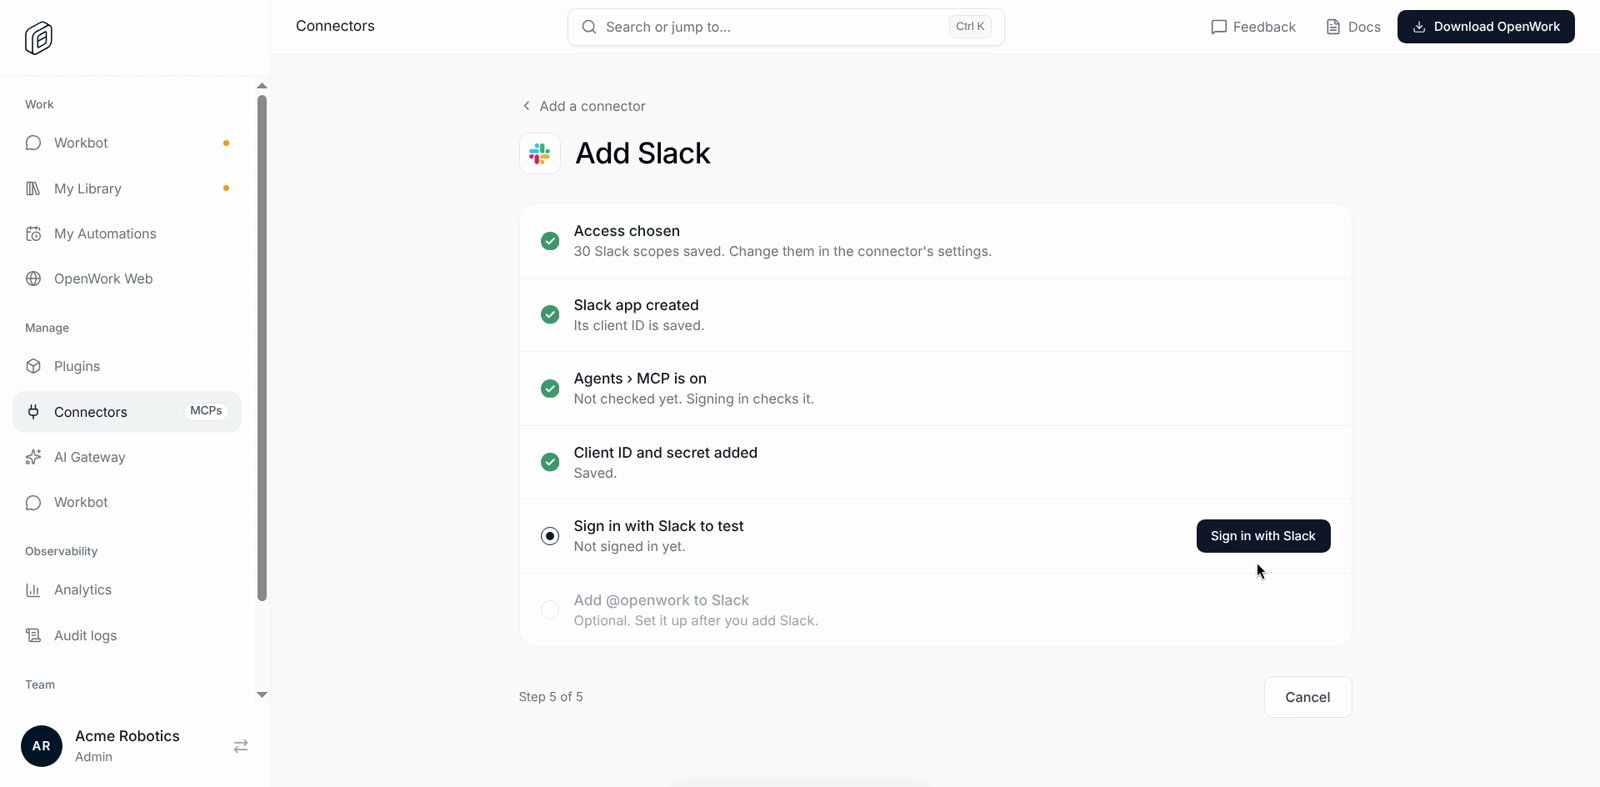Open Audit logs in the sidebar

(127, 635)
